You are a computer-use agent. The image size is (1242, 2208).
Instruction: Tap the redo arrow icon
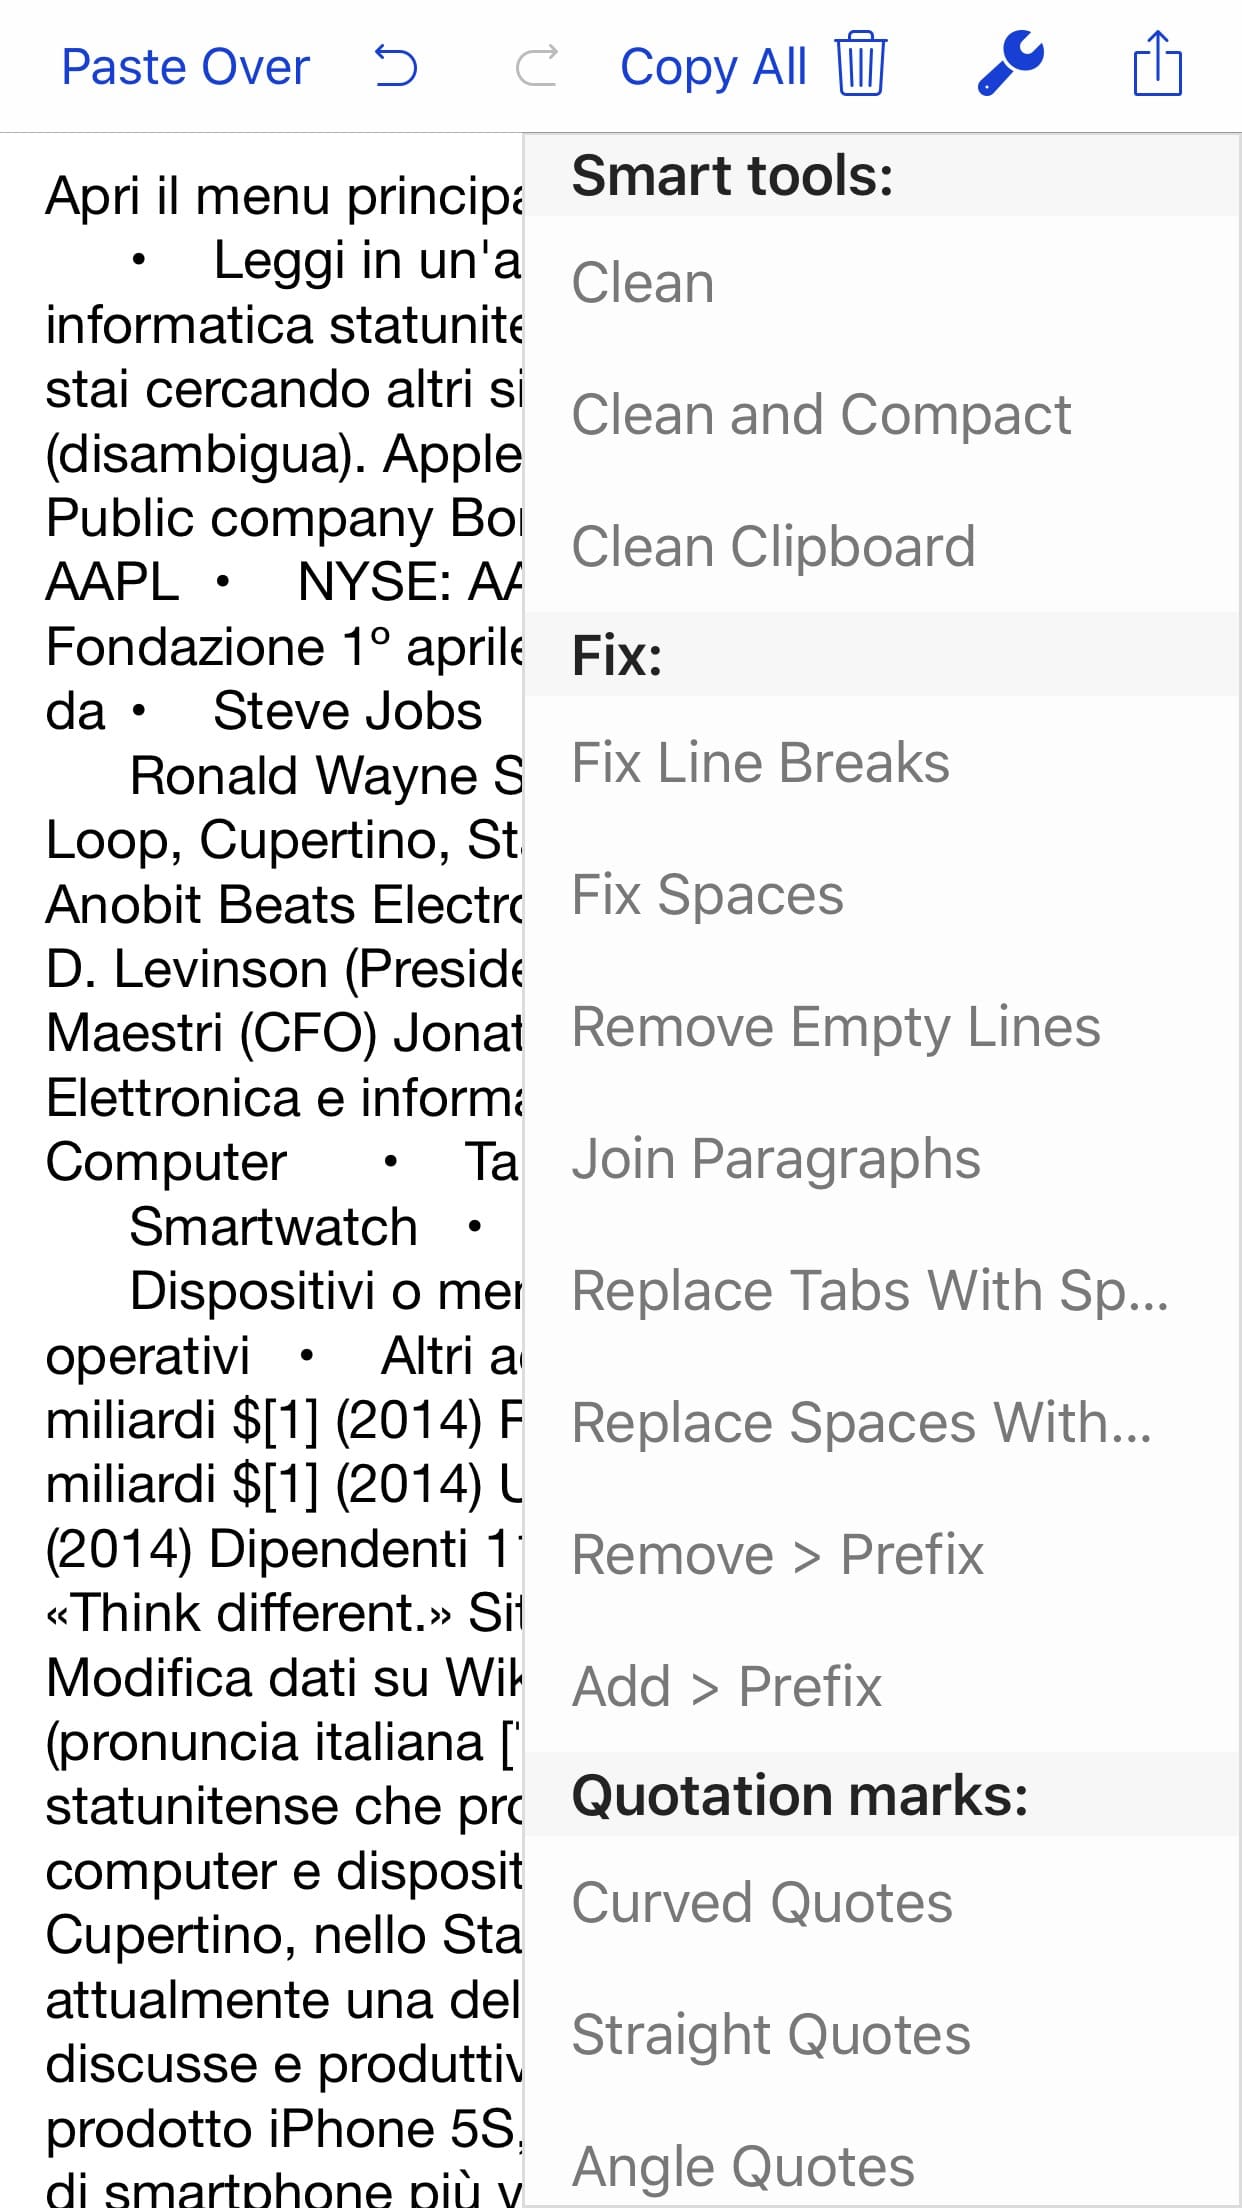(x=536, y=67)
